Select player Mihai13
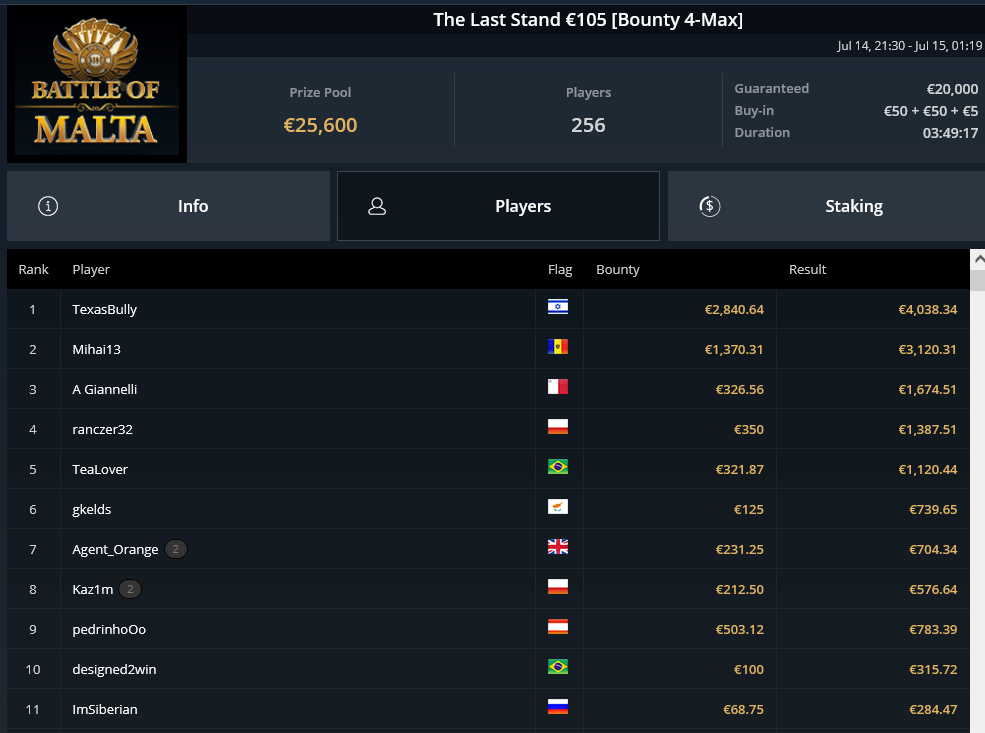The image size is (985, 733). (x=96, y=349)
